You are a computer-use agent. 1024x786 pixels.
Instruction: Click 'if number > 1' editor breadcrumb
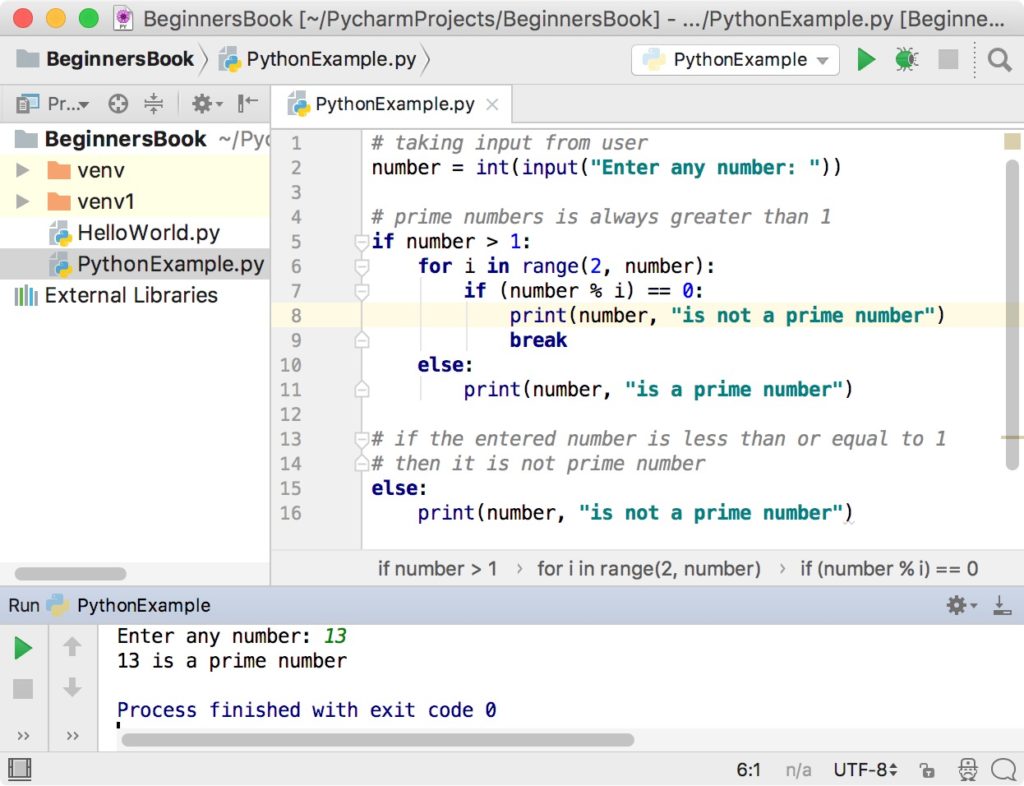pyautogui.click(x=438, y=569)
